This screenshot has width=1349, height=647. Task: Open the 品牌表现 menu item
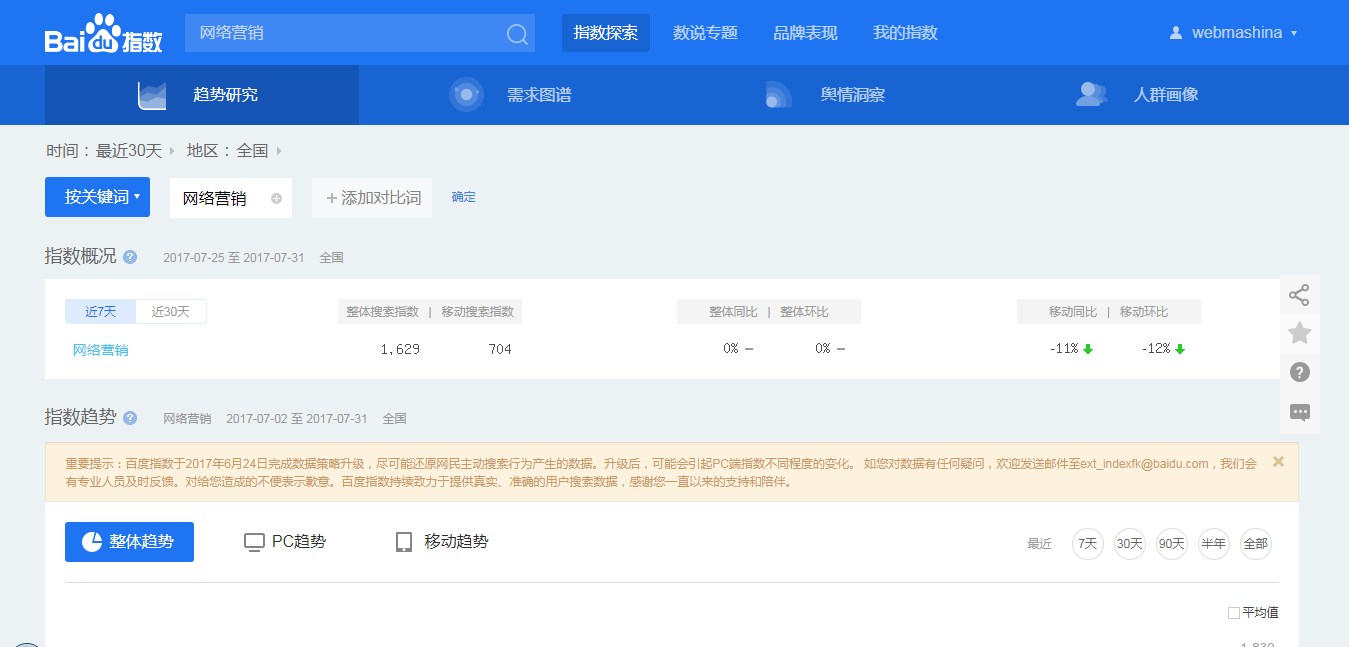(806, 33)
